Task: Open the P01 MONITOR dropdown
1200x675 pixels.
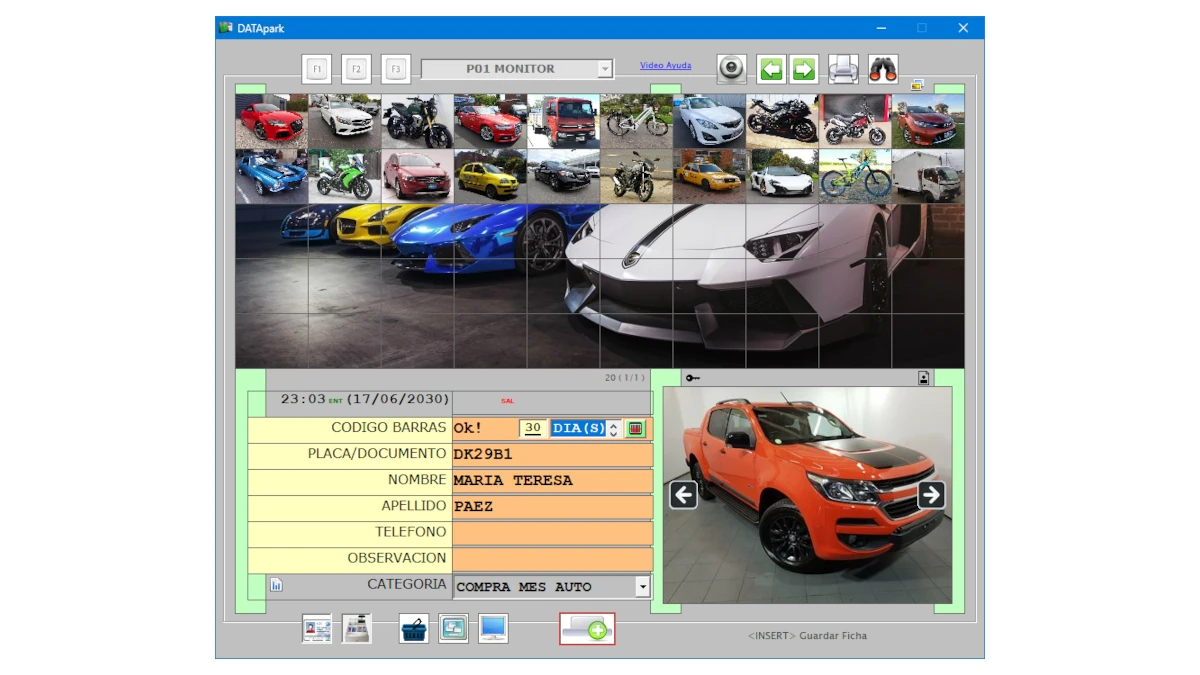Action: pos(605,68)
